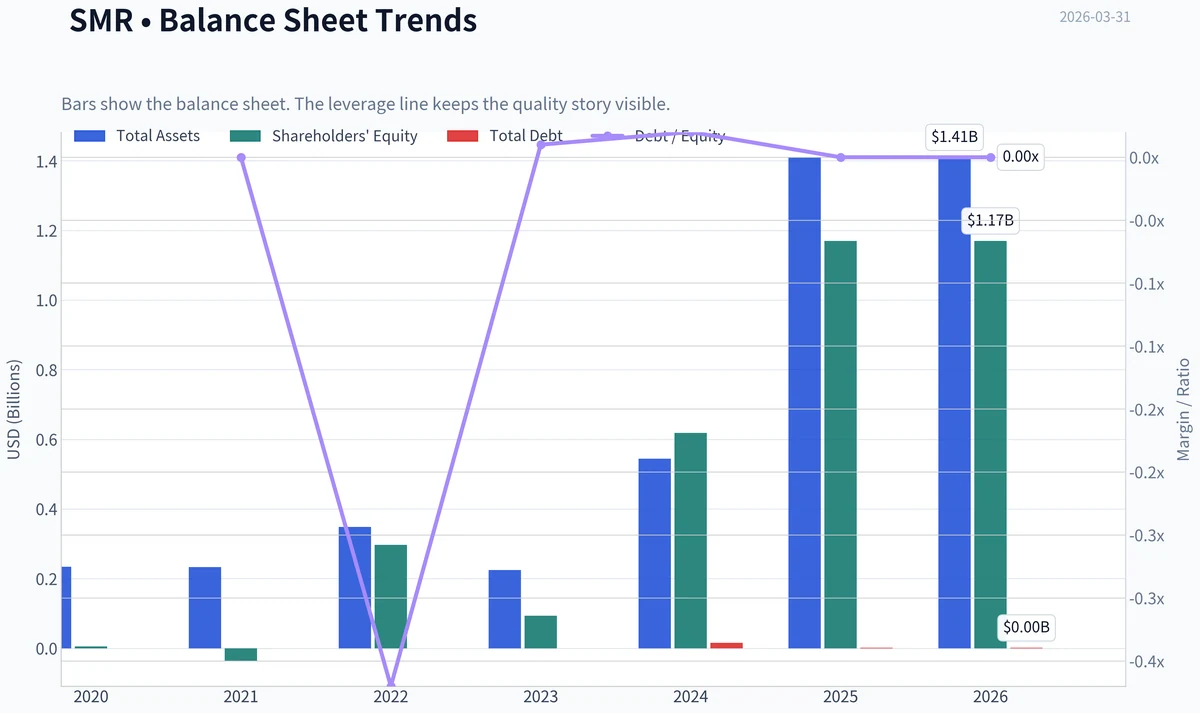The height and width of the screenshot is (713, 1200).
Task: Click the "$1.41B" data label
Action: [x=954, y=137]
